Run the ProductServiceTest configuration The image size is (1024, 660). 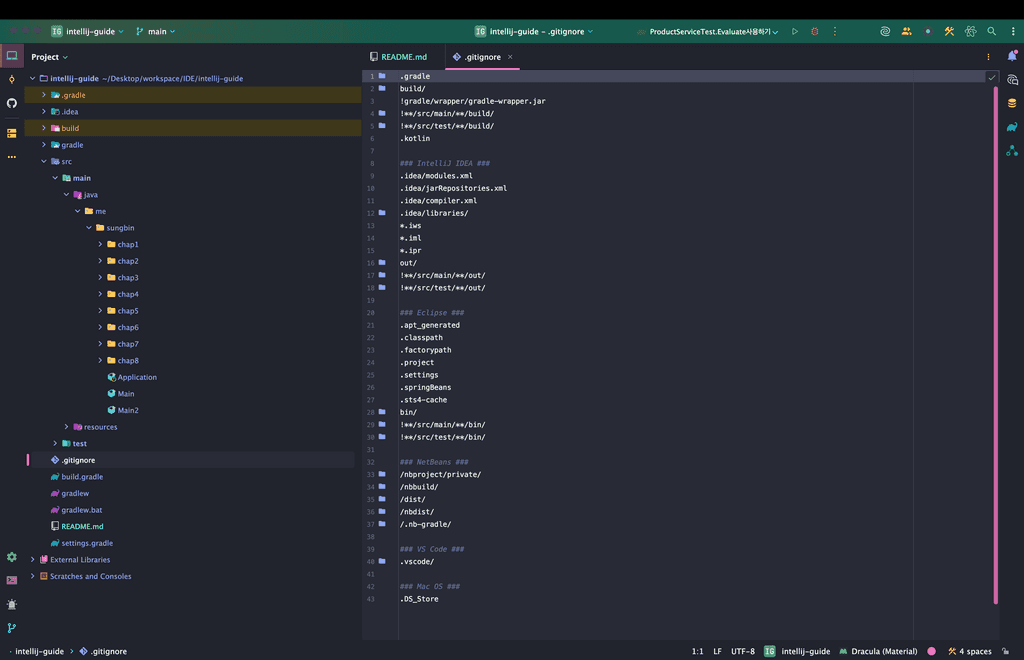[x=795, y=31]
